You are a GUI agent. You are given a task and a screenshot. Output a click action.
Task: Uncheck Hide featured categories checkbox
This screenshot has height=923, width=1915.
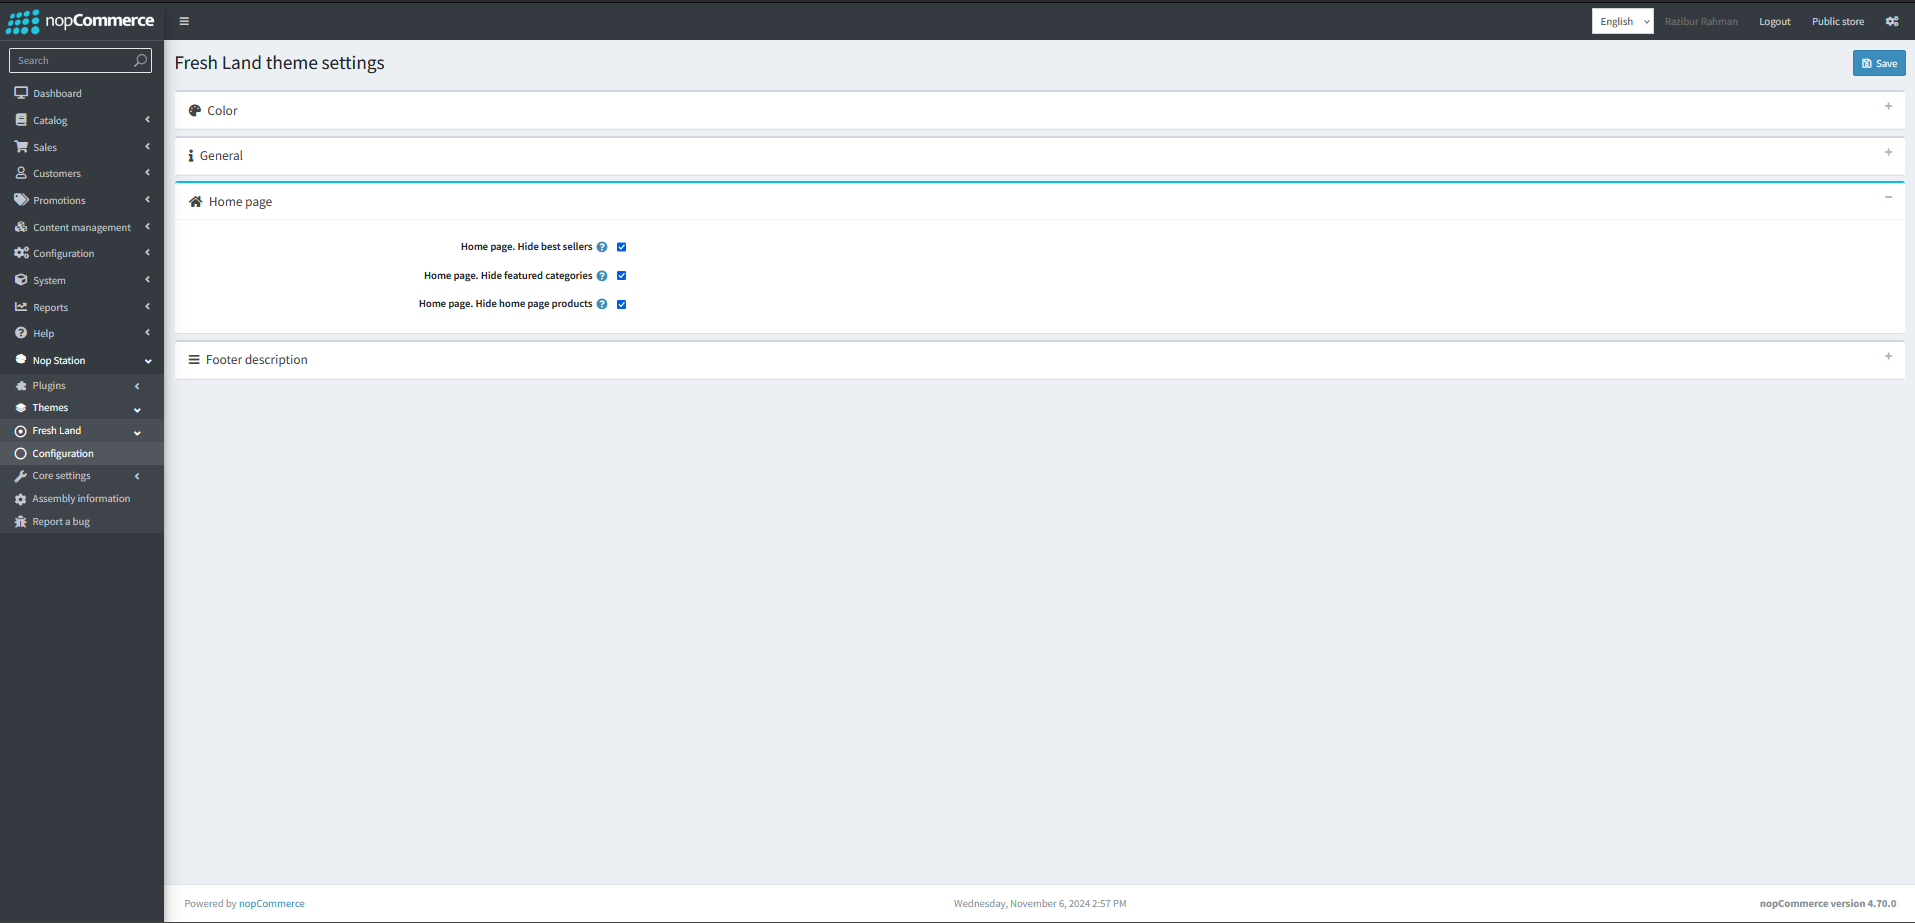(621, 276)
